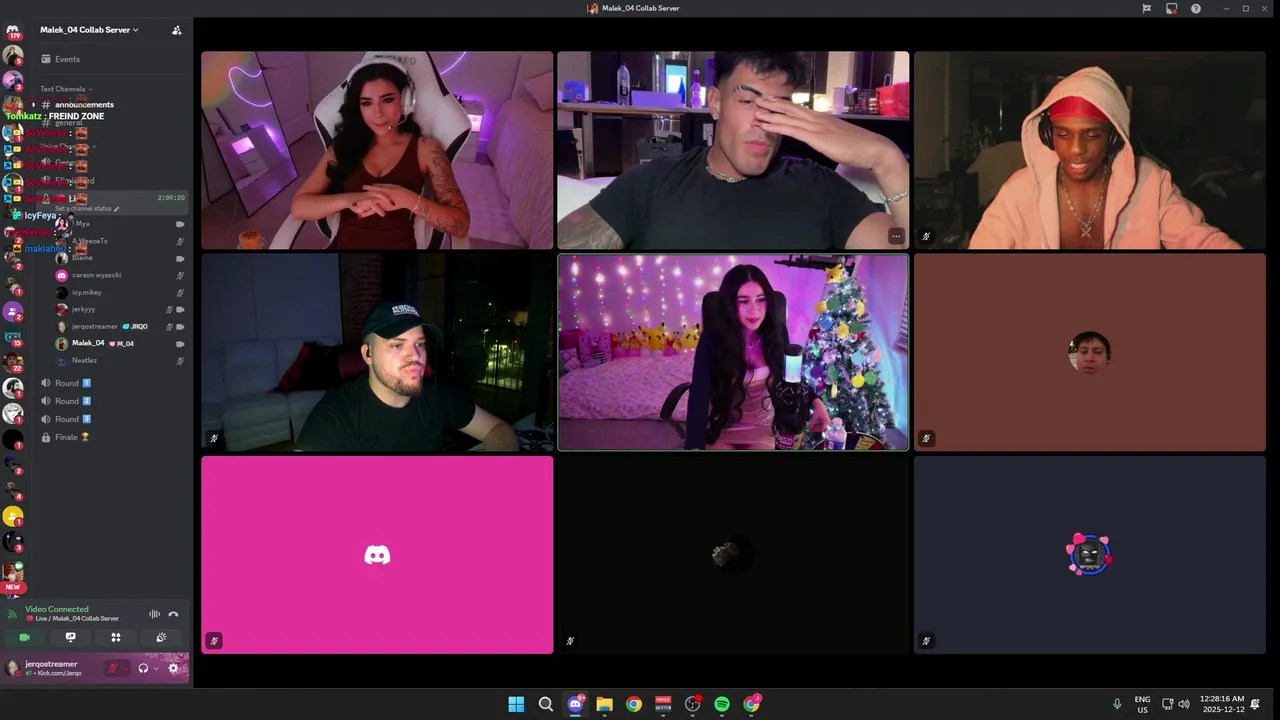Select the dark navy avatar participant tile
This screenshot has width=1280, height=720.
point(1090,555)
